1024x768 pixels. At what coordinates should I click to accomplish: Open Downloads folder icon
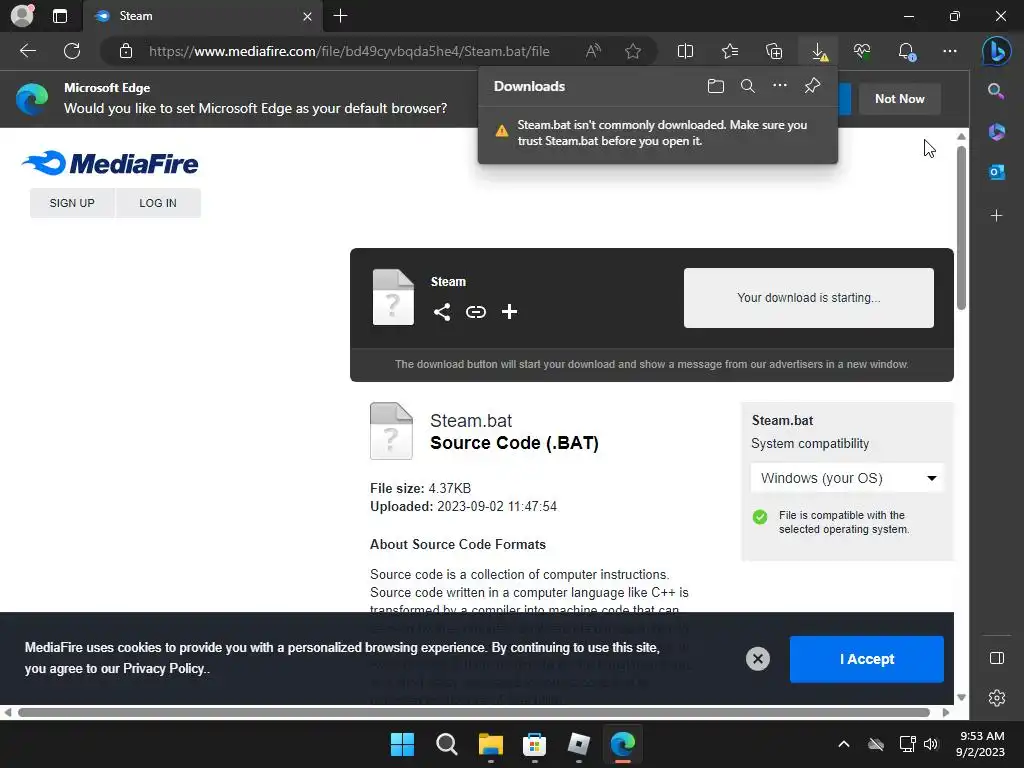716,86
